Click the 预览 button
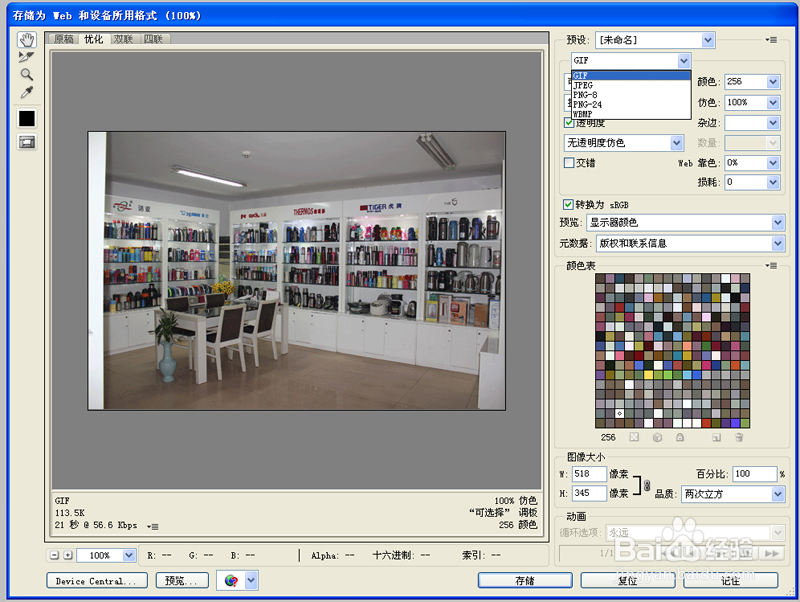The width and height of the screenshot is (800, 602). click(182, 581)
